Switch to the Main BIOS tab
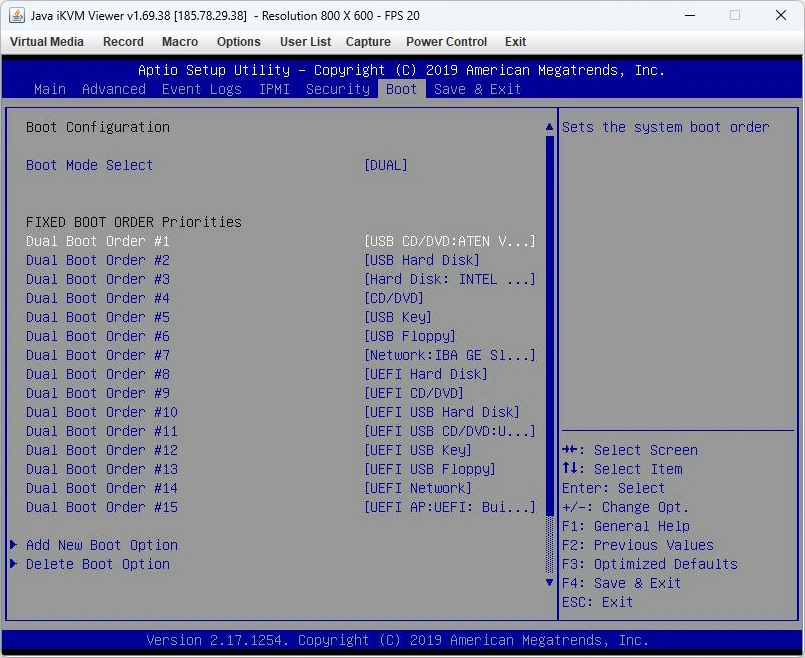The image size is (805, 658). (49, 89)
